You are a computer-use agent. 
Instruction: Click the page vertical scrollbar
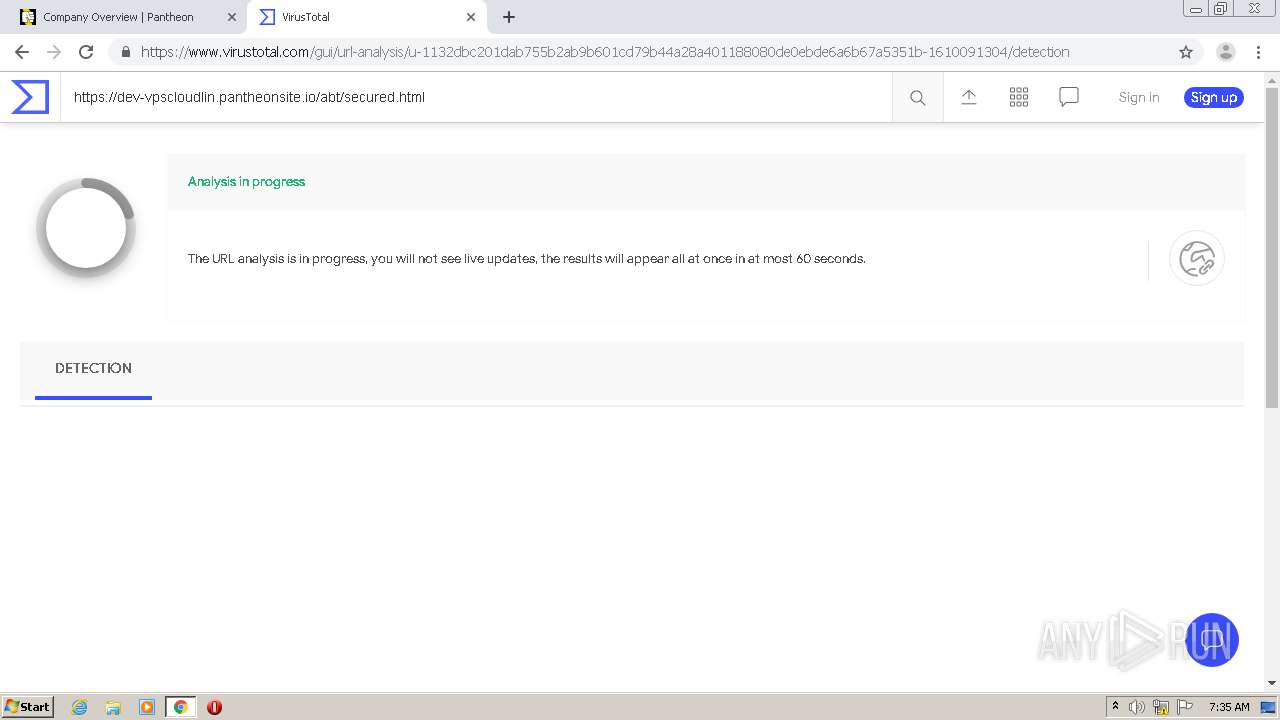click(x=1272, y=247)
